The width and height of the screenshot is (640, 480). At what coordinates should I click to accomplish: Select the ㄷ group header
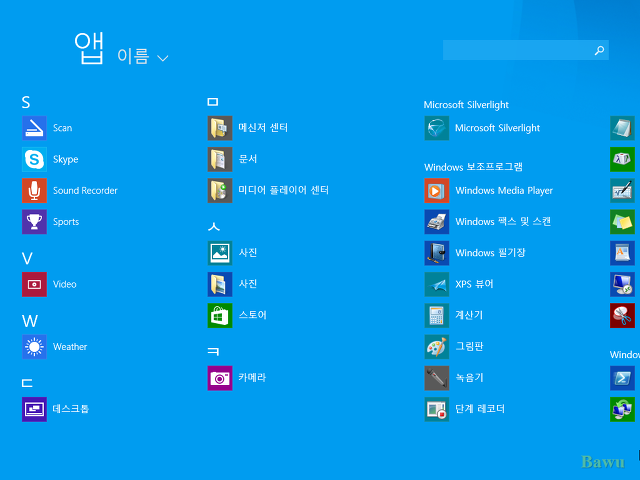click(27, 383)
